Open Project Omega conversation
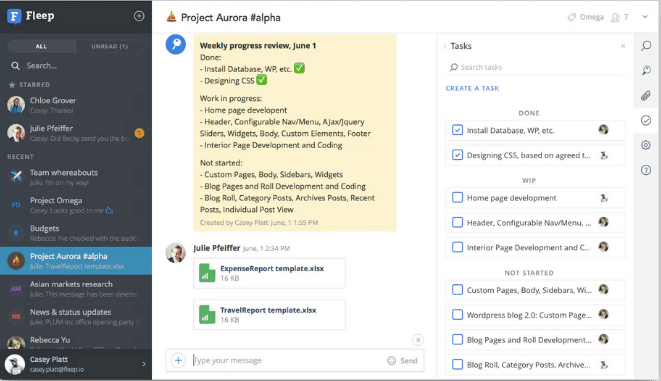 (76, 205)
